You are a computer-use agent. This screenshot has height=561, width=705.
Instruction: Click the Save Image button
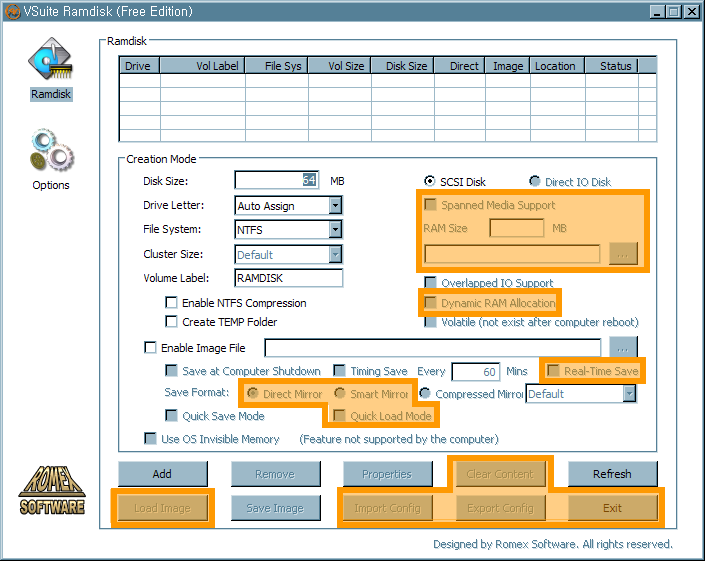(x=276, y=508)
